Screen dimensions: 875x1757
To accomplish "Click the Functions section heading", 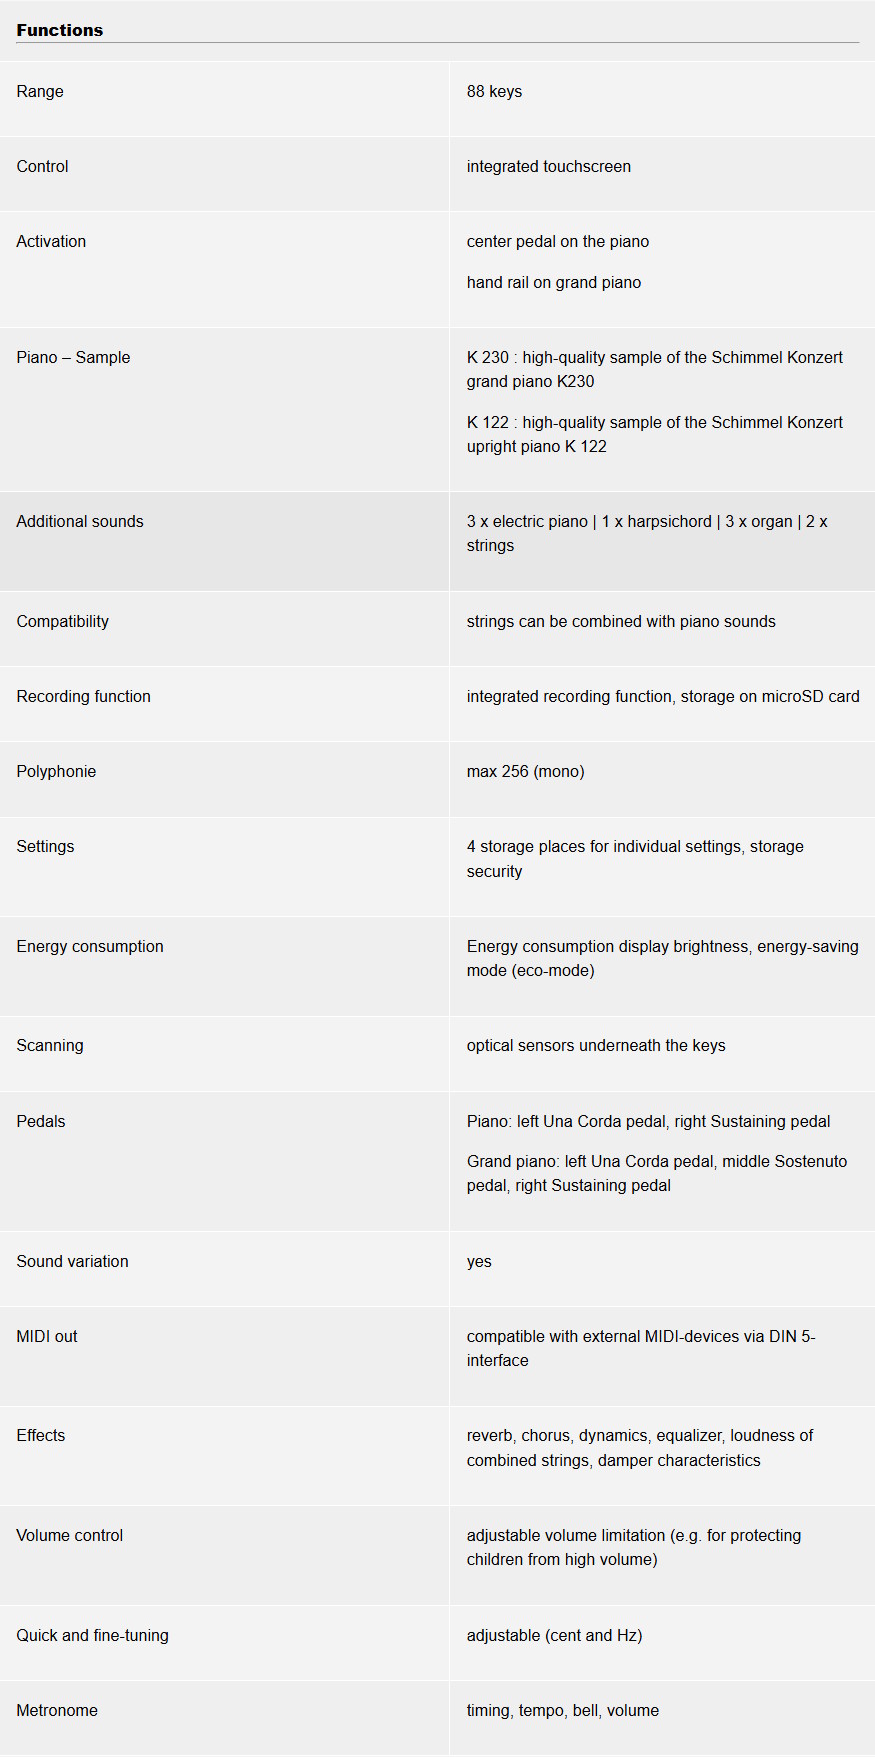I will [x=60, y=30].
